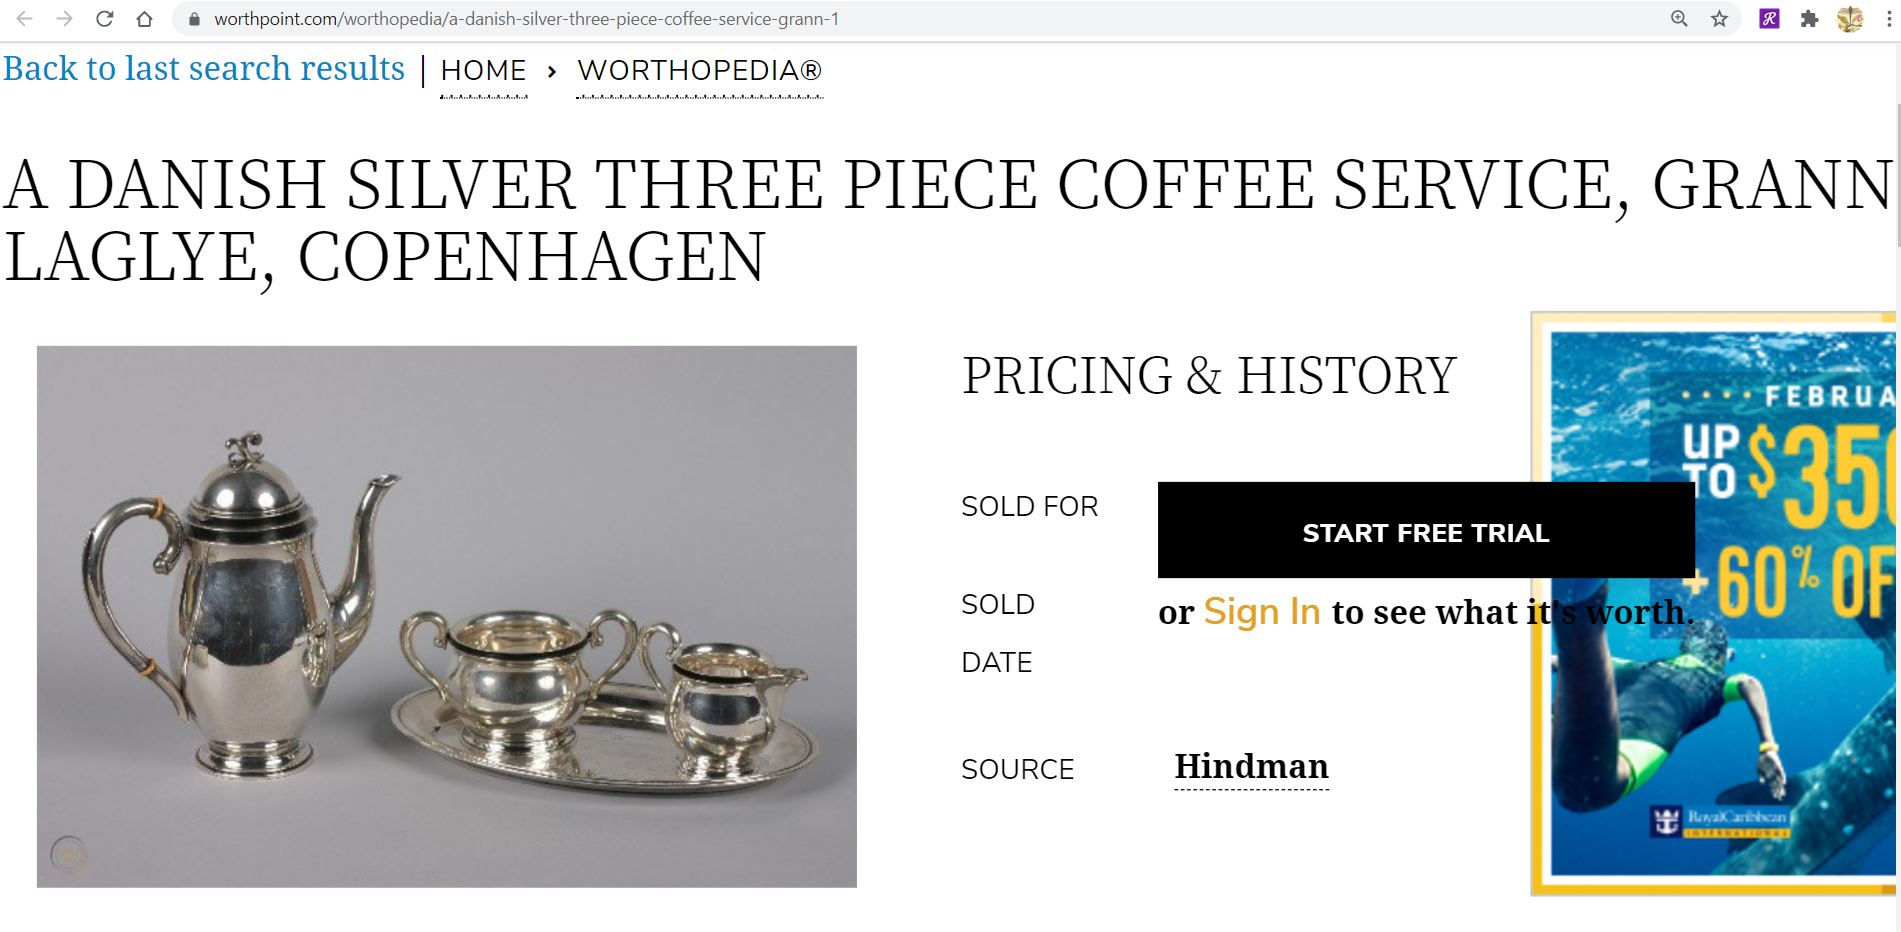Go back to last search results
Image resolution: width=1901 pixels, height=932 pixels.
[205, 68]
